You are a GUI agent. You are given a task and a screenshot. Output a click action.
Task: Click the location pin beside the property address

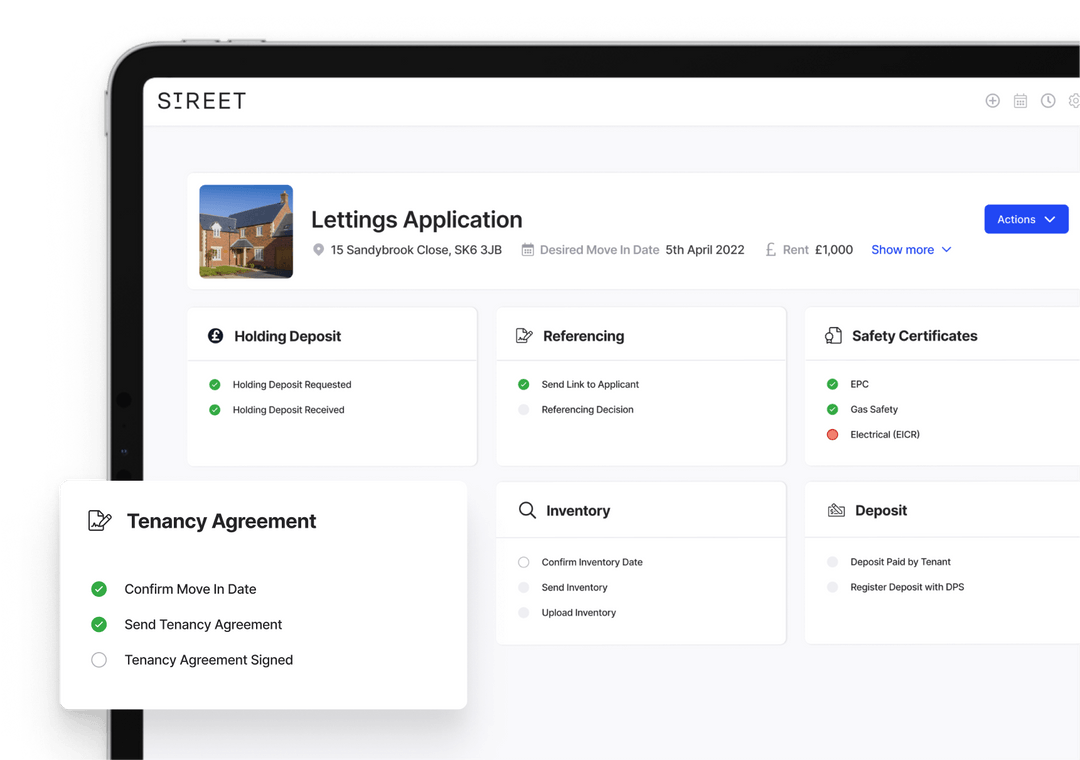point(318,250)
